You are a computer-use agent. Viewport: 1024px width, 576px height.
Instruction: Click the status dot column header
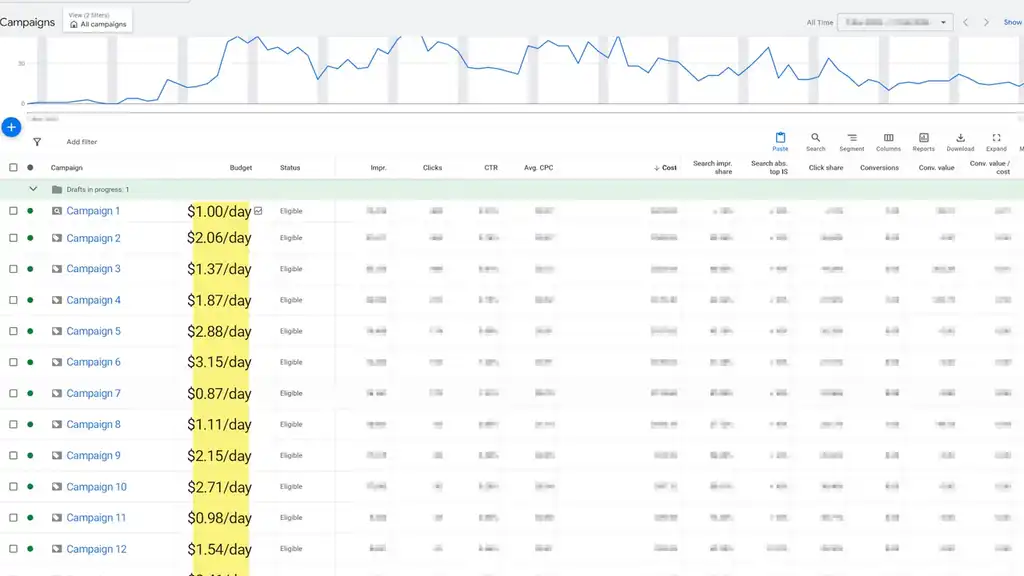(30, 168)
